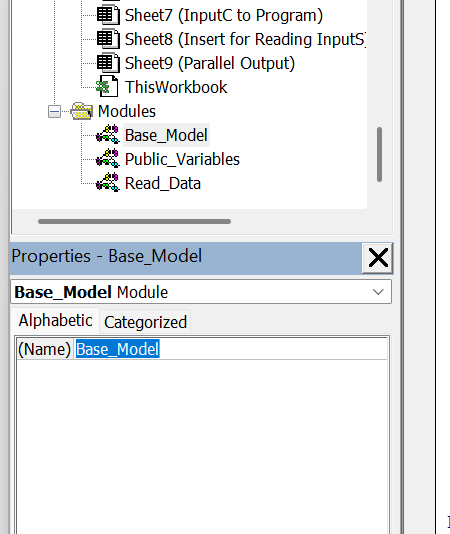The image size is (450, 534).
Task: Click the project tree horizontal scrollbar
Action: tap(135, 221)
